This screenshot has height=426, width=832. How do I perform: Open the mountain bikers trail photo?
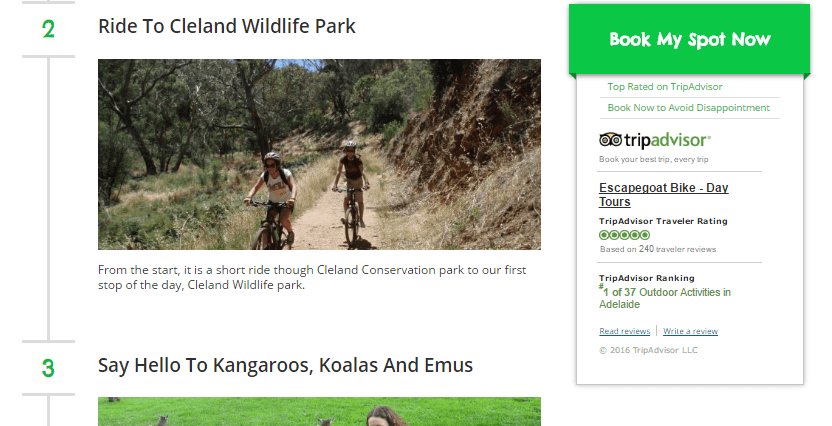319,154
